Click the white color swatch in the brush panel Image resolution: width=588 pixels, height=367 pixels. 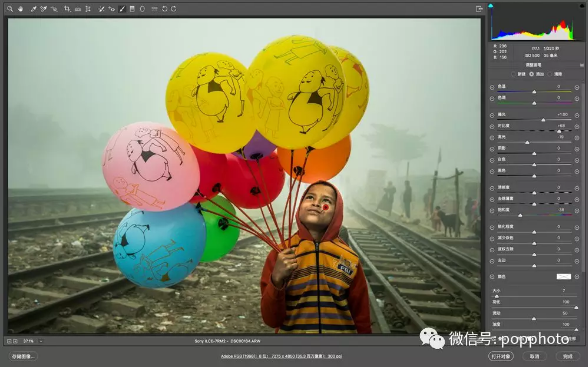coord(564,277)
